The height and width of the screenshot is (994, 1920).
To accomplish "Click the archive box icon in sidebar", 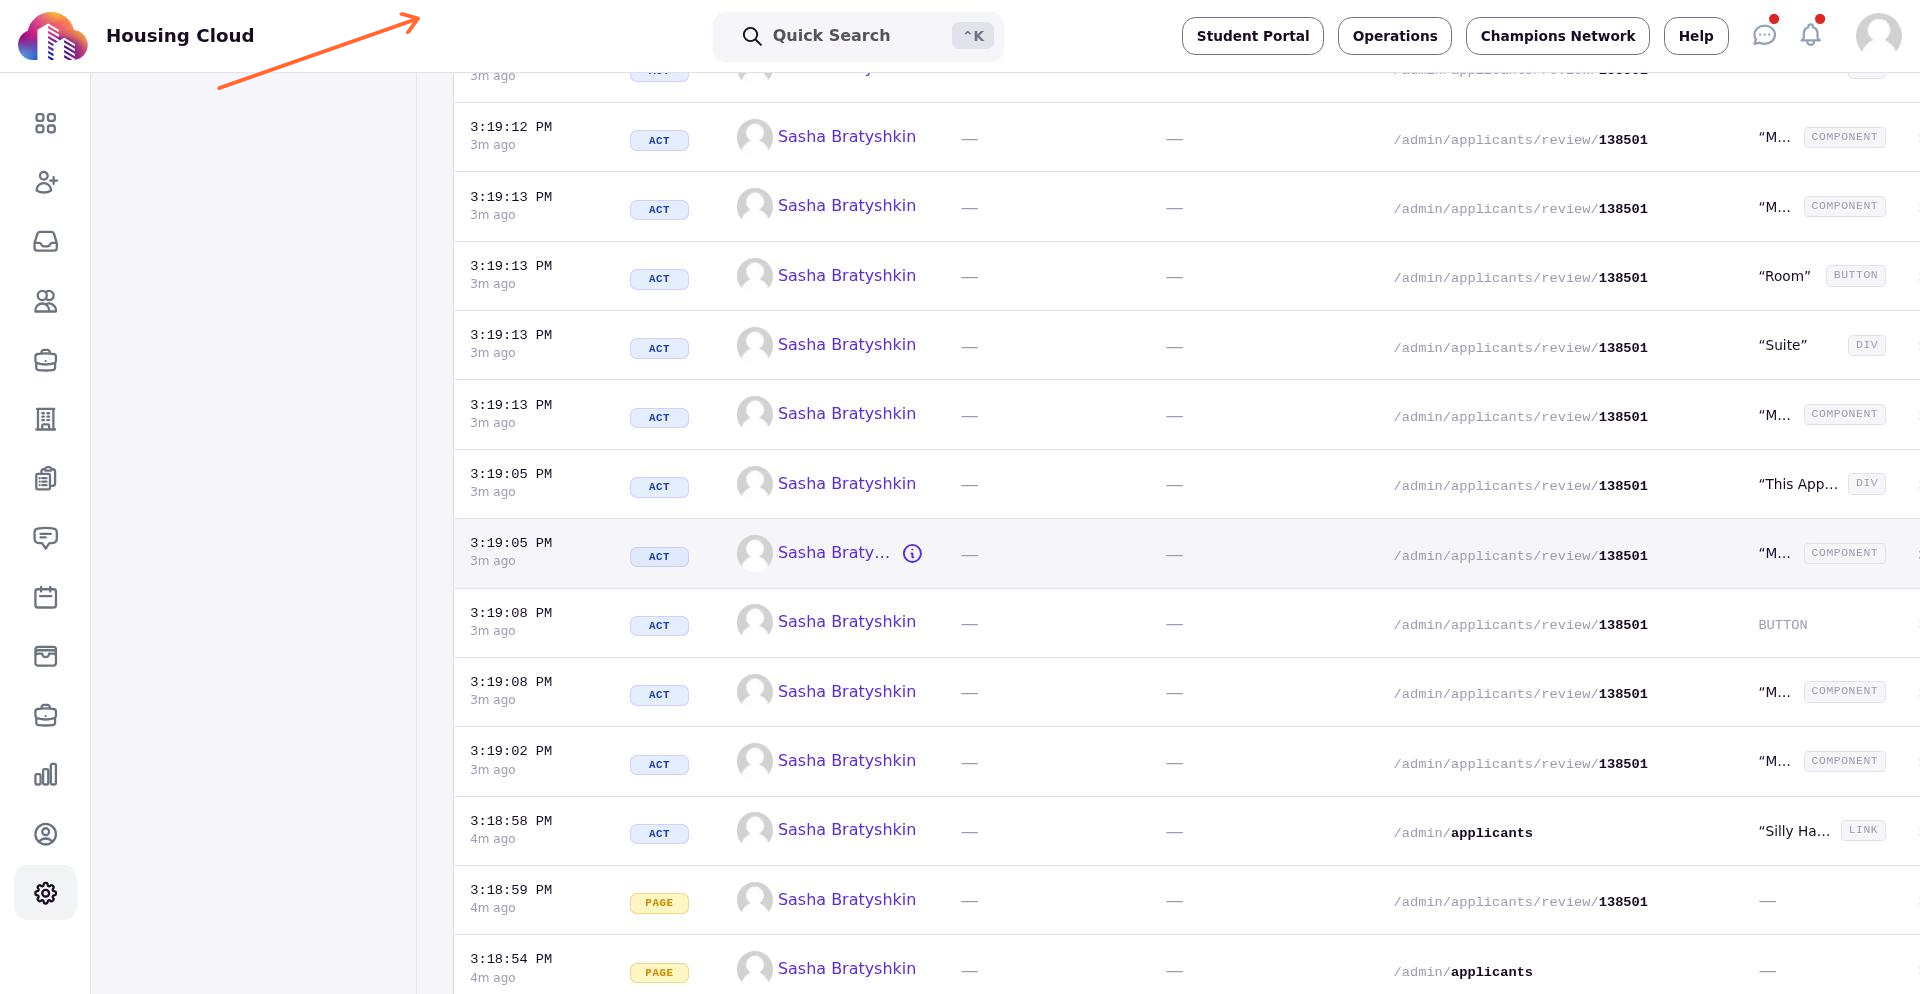I will tap(45, 656).
